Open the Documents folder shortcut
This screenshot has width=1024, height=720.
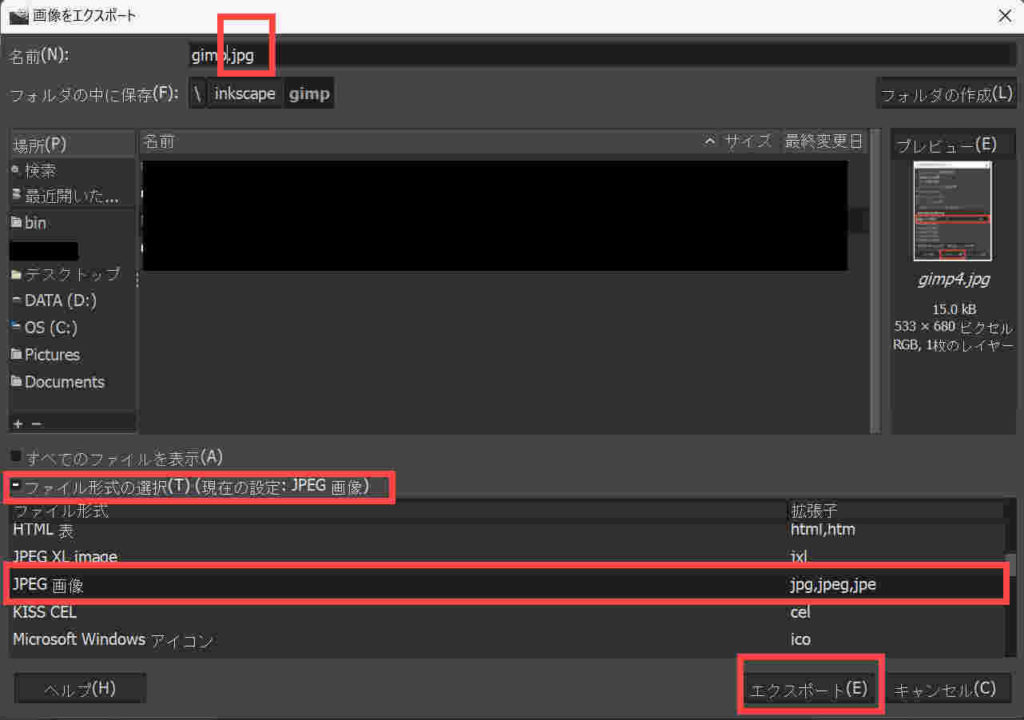click(64, 382)
